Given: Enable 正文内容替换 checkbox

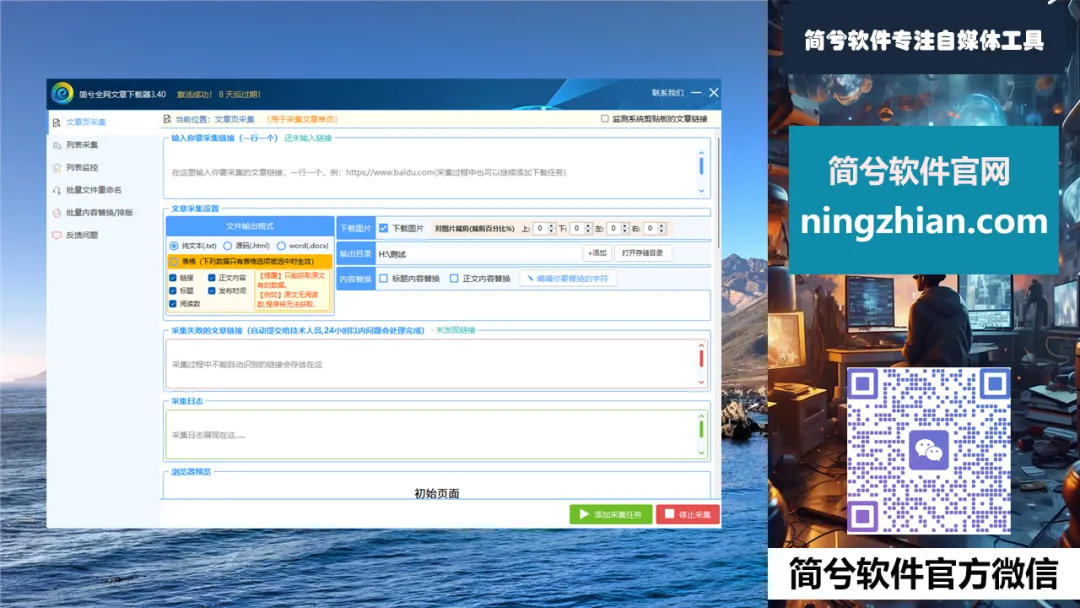Looking at the screenshot, I should [454, 278].
